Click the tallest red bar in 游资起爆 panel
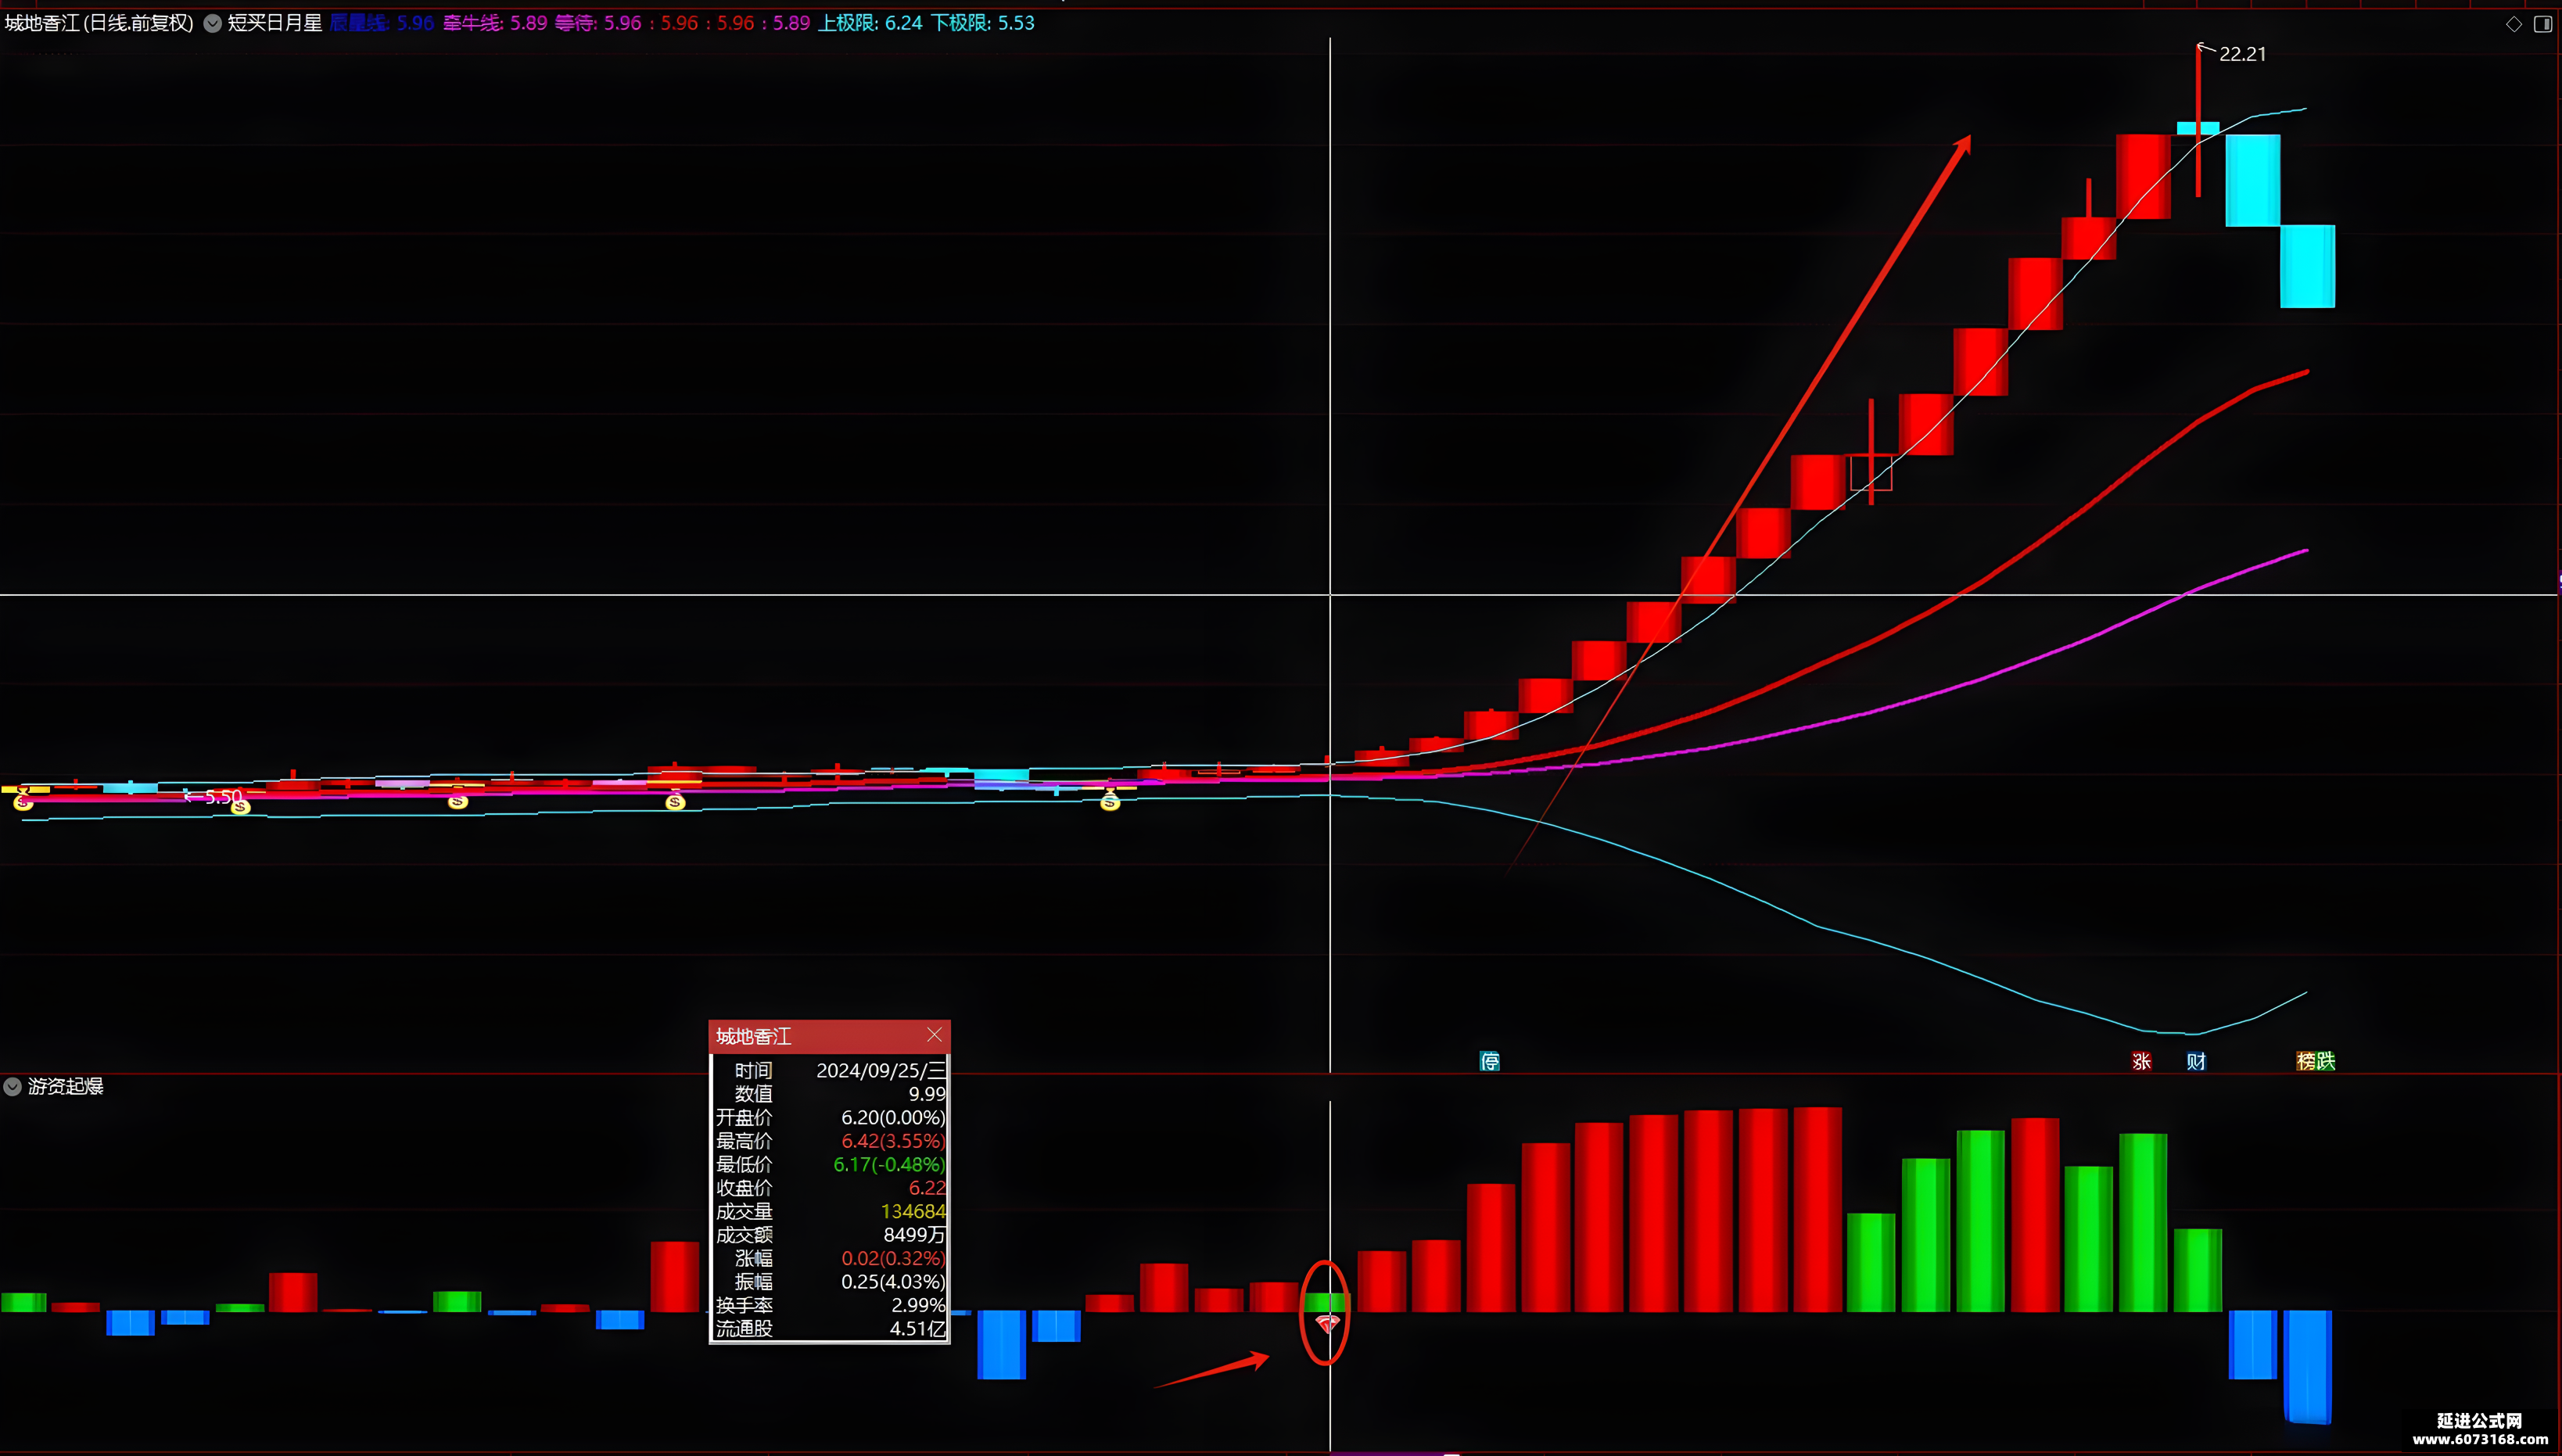Image resolution: width=2562 pixels, height=1456 pixels. tap(1817, 1208)
